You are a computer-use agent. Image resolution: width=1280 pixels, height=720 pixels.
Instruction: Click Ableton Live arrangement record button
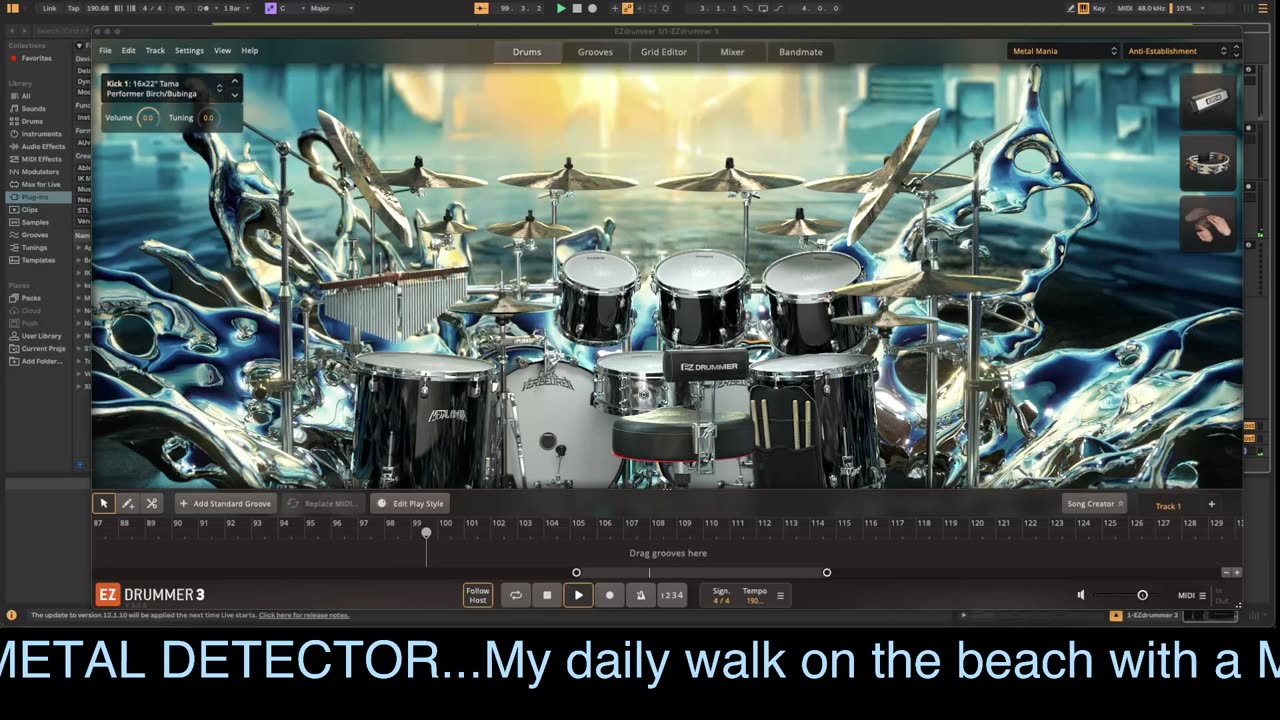593,8
